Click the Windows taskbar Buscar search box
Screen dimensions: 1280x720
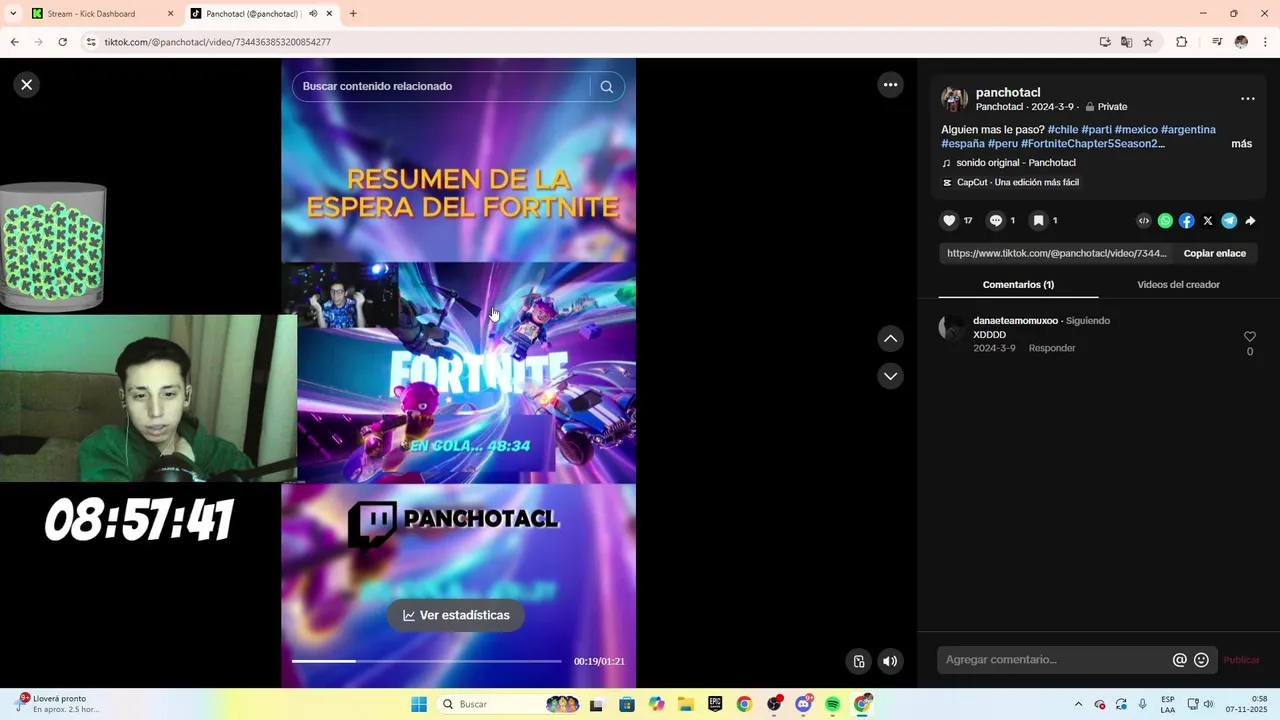508,704
